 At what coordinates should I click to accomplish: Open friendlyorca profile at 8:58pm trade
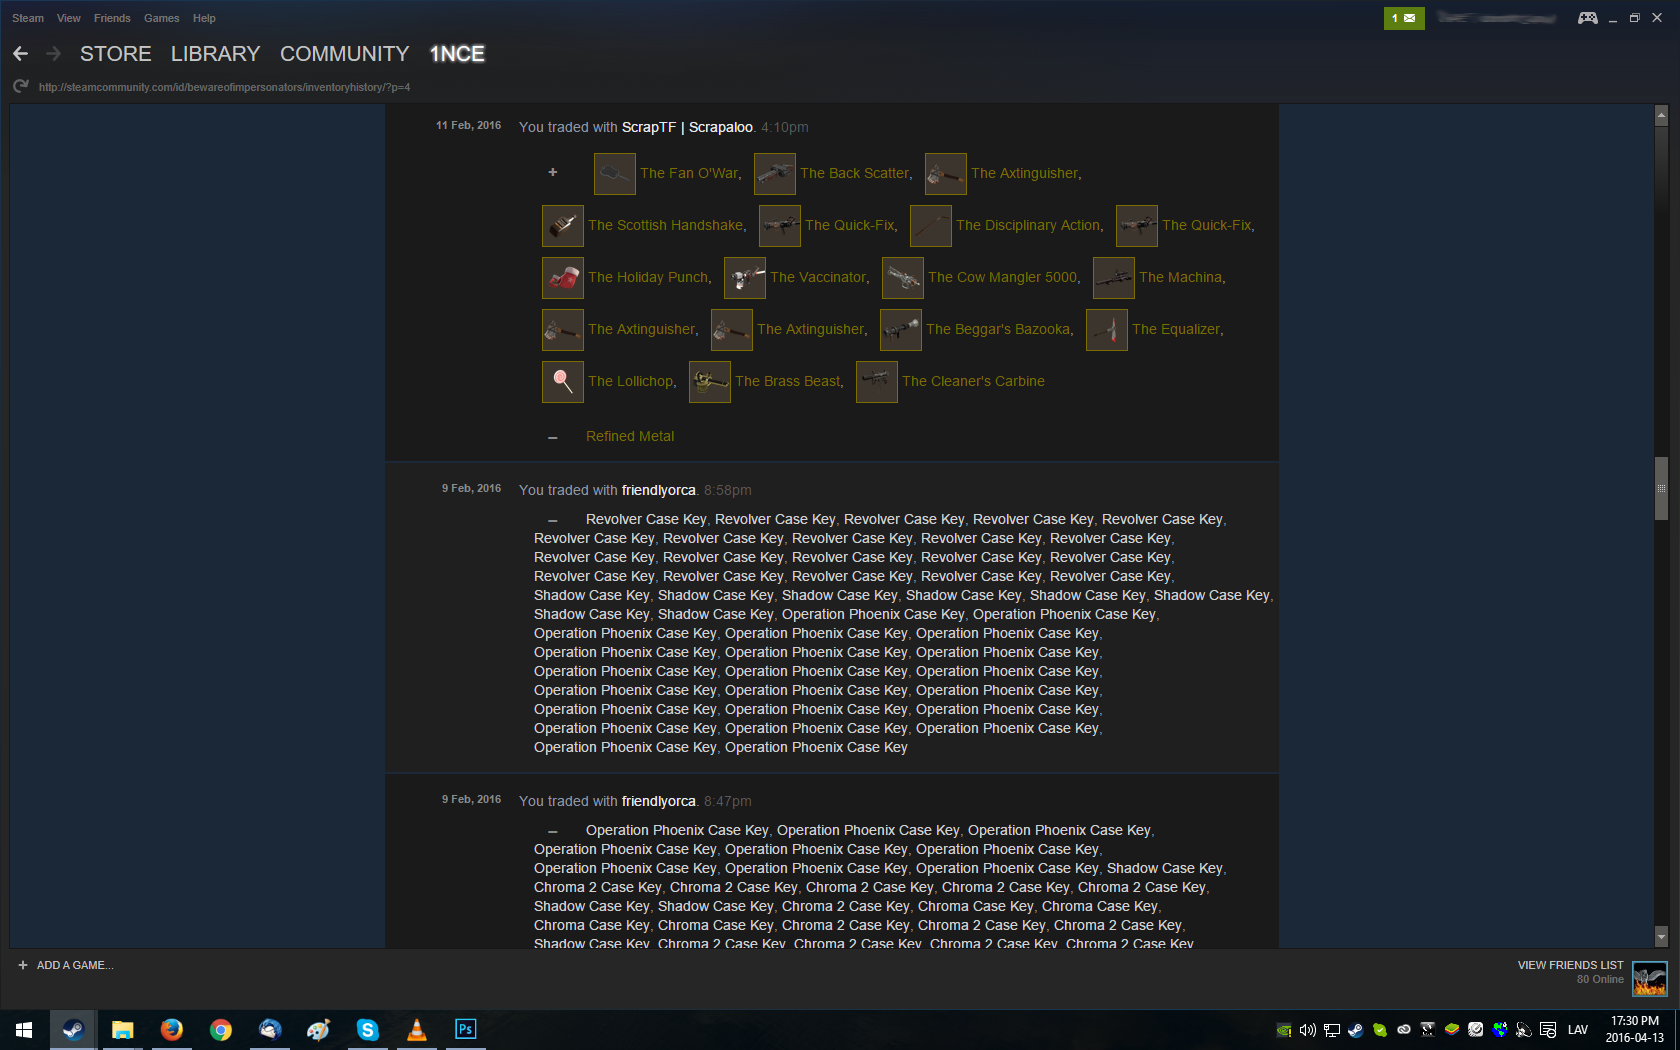tap(658, 490)
